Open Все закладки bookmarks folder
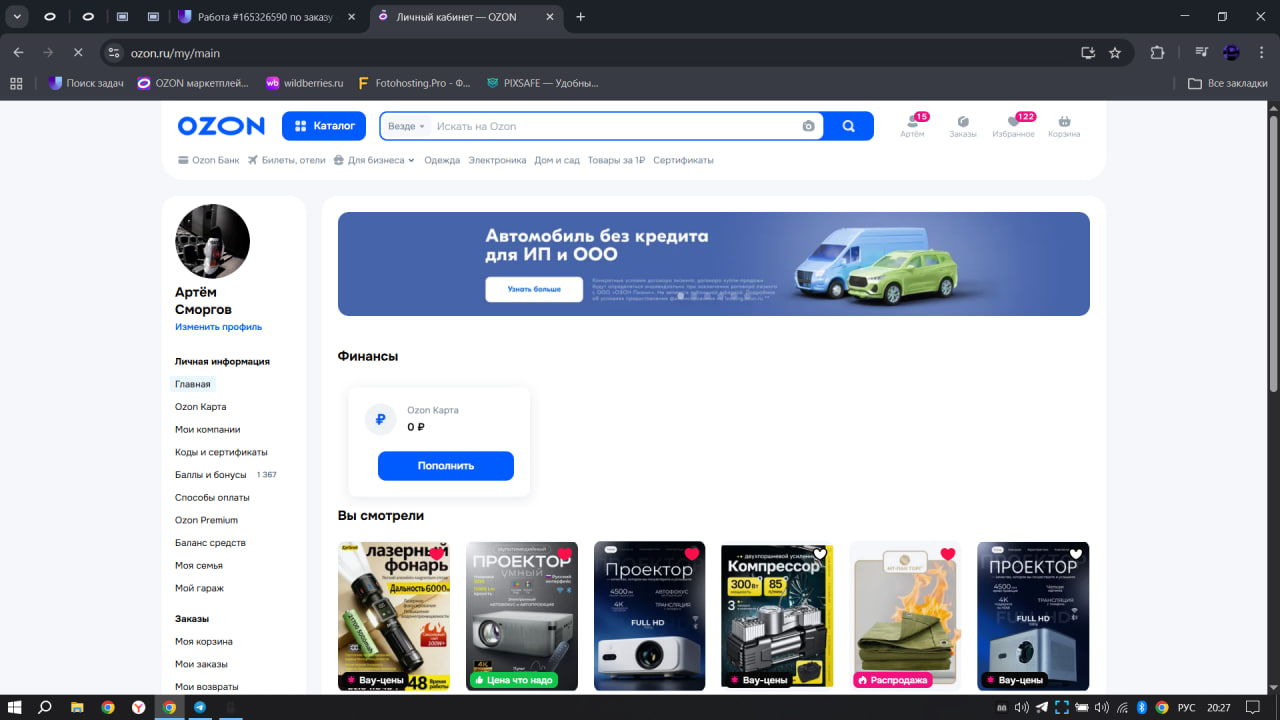 pyautogui.click(x=1228, y=83)
